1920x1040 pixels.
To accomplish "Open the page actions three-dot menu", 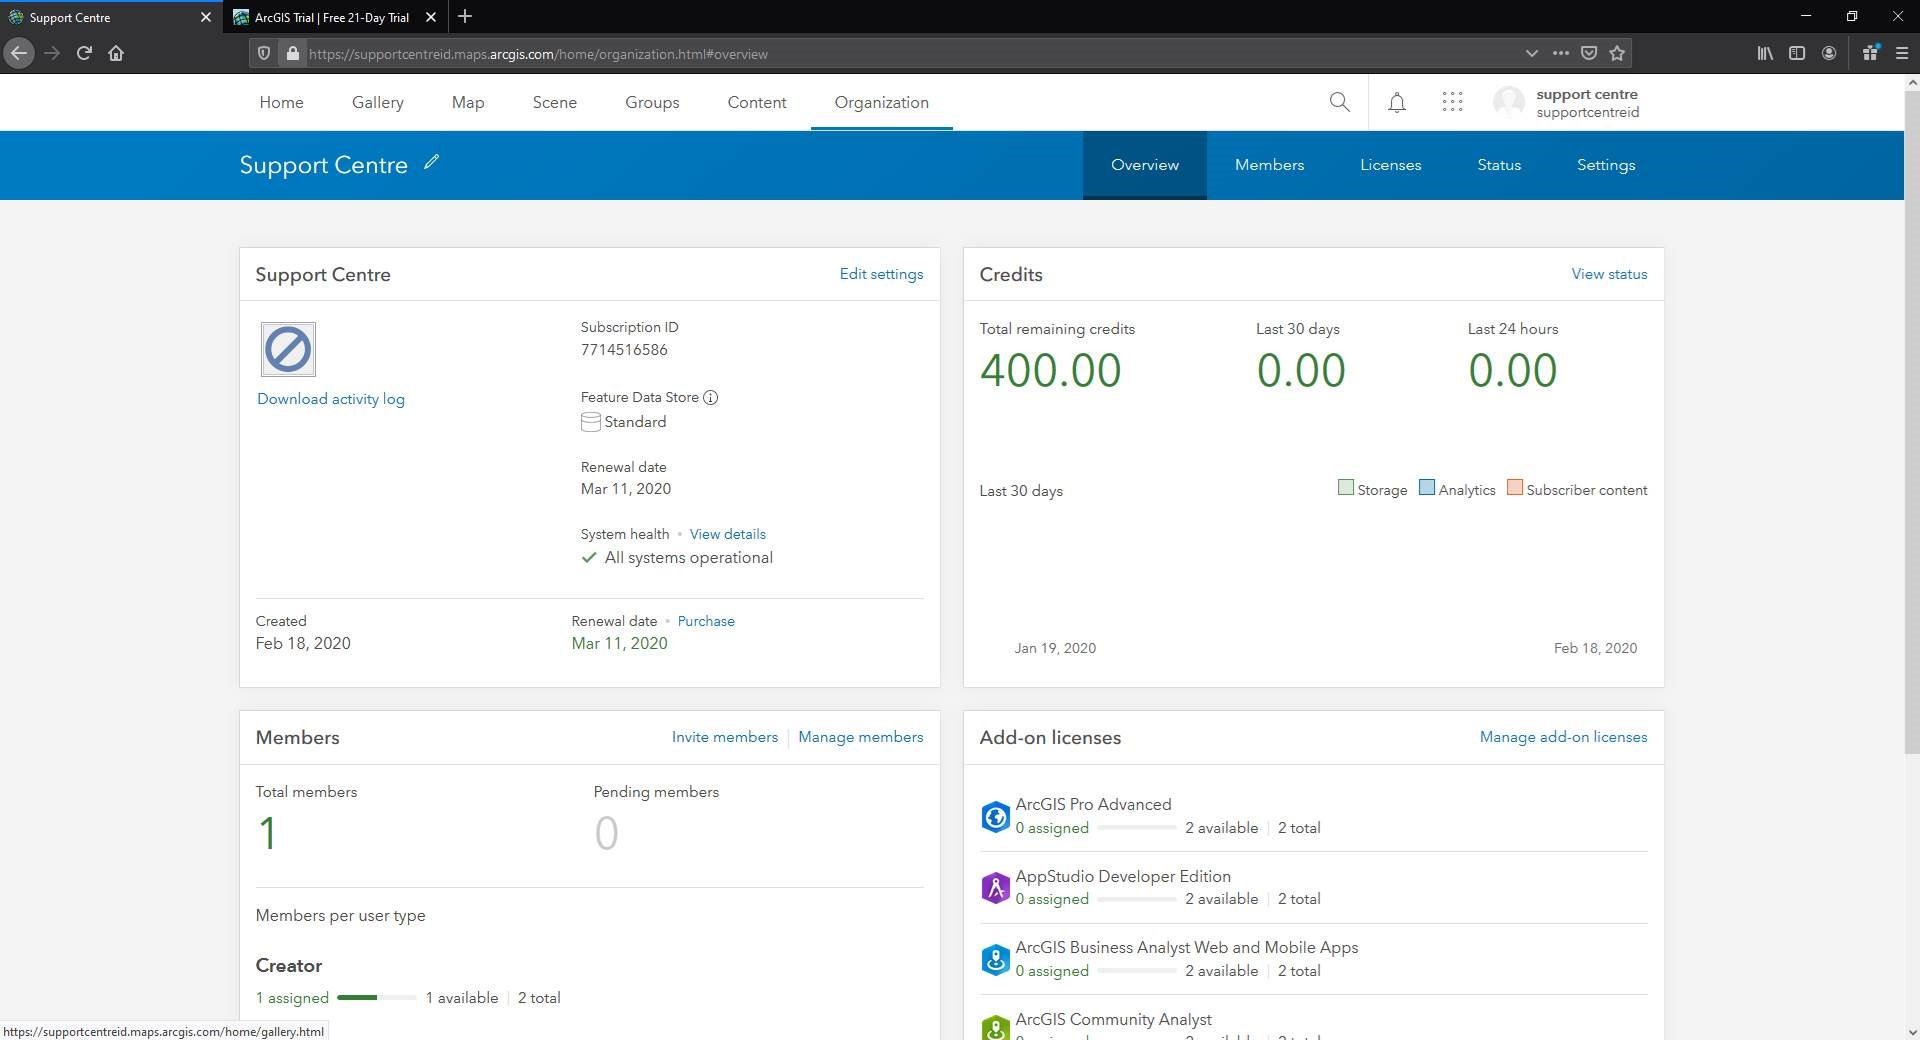I will tap(1560, 53).
